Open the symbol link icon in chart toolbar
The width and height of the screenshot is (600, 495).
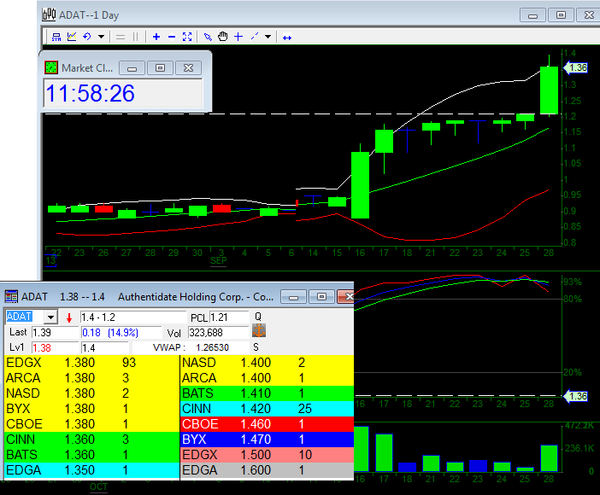point(57,37)
